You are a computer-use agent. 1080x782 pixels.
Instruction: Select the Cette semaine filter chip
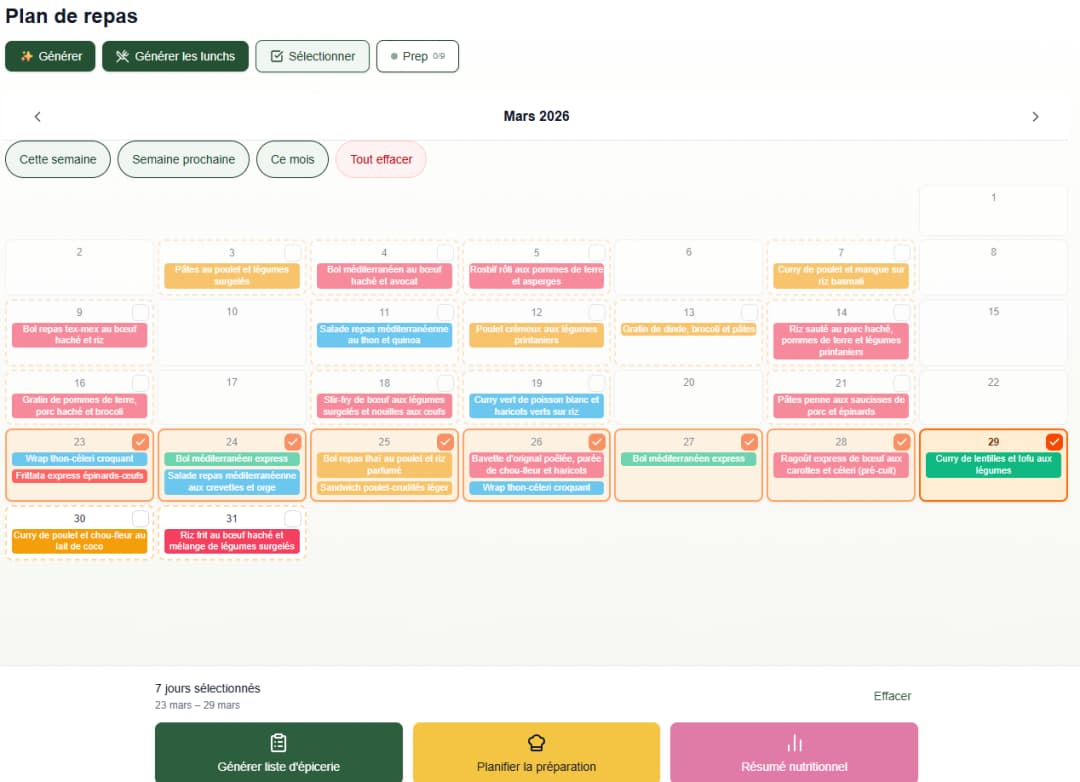click(x=57, y=159)
